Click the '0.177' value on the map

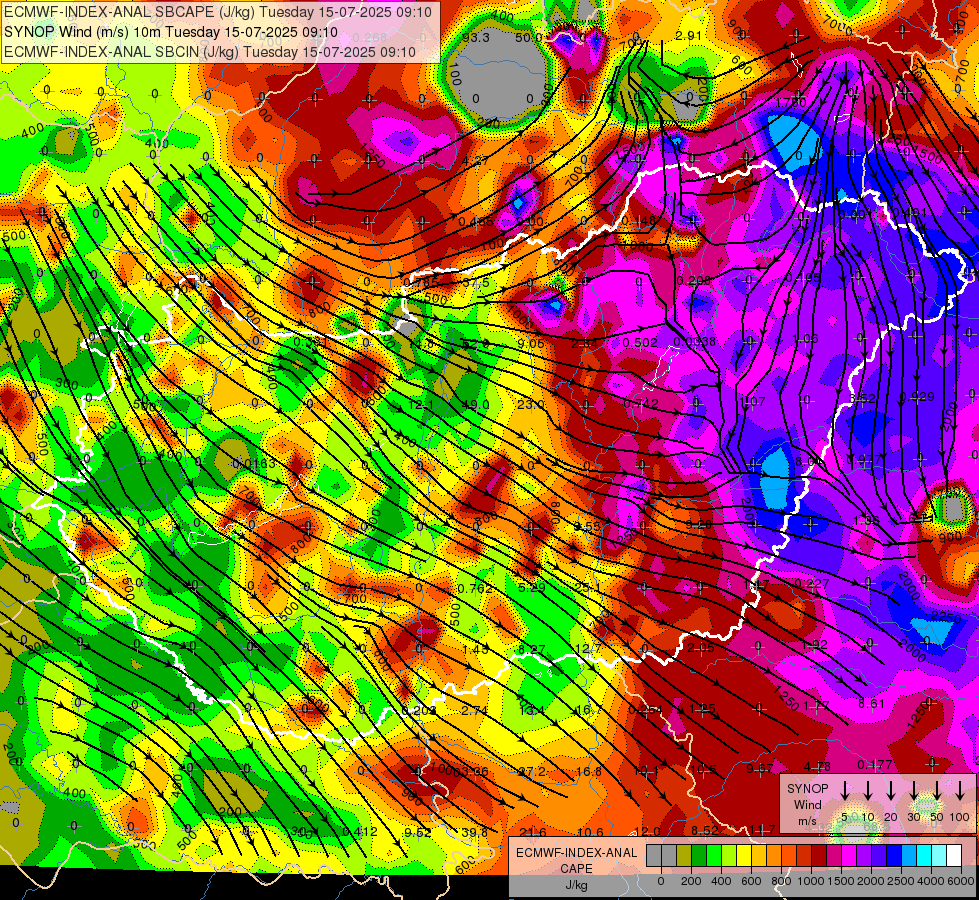(875, 765)
